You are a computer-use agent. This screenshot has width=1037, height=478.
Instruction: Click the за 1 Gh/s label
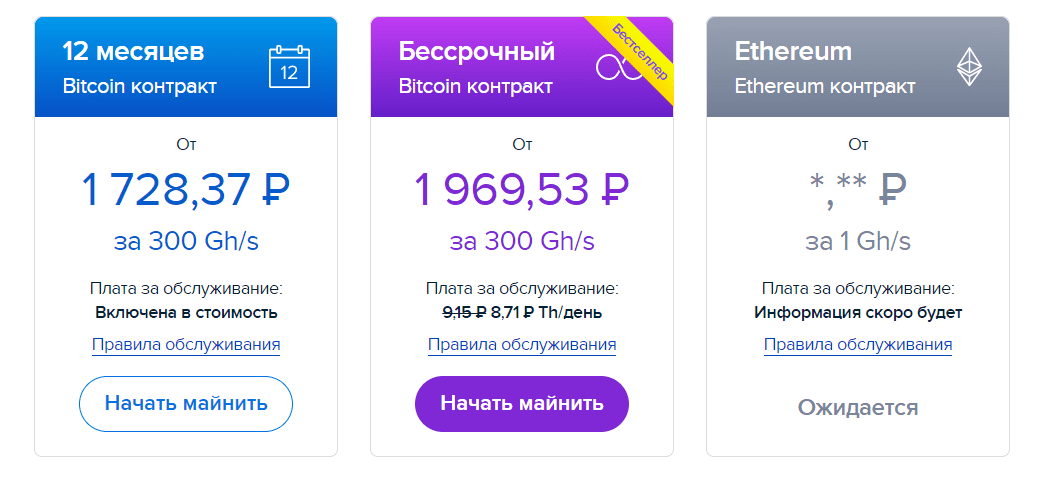tap(858, 241)
